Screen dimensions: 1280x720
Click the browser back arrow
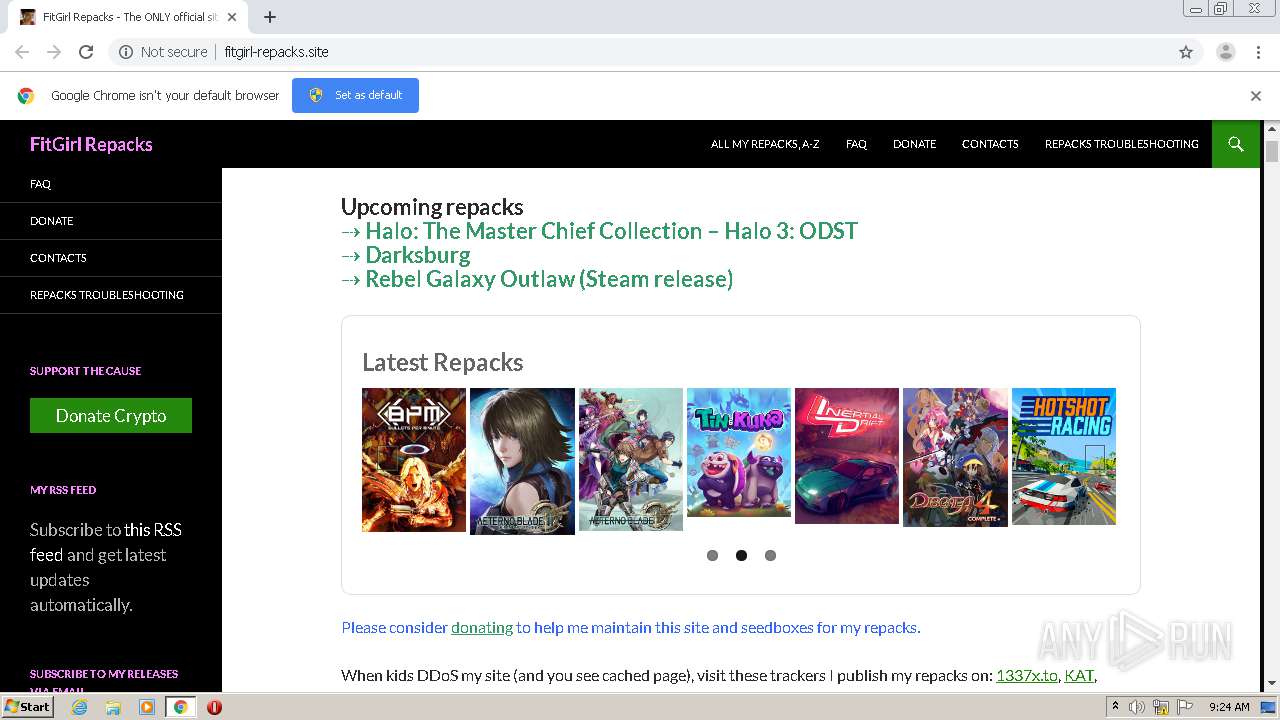(x=22, y=52)
